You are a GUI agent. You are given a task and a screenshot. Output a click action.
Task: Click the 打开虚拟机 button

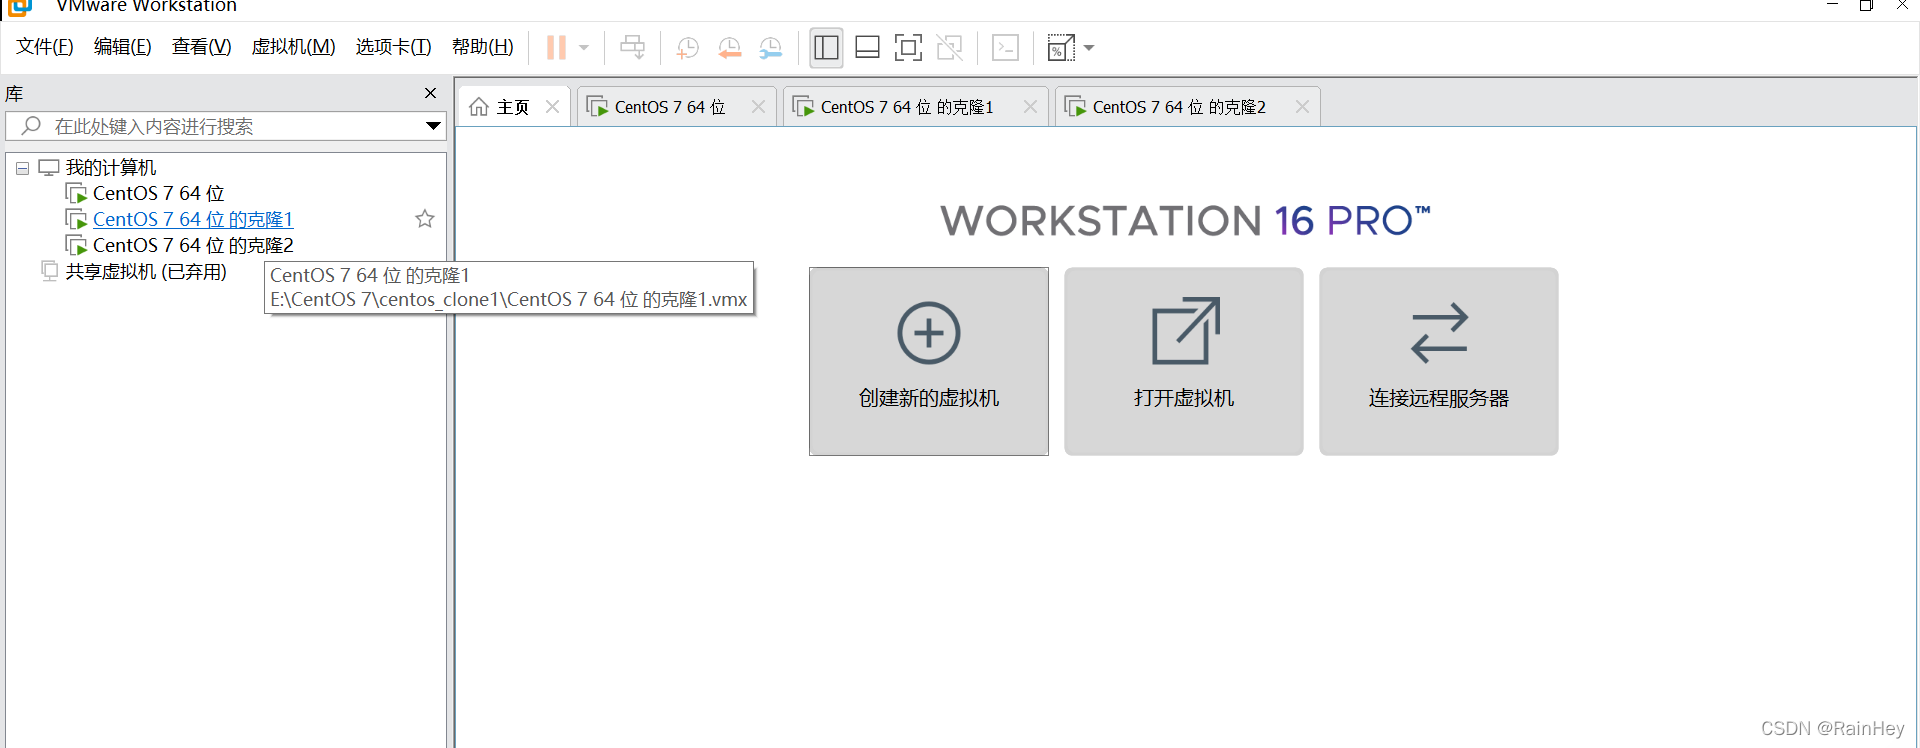click(1184, 361)
